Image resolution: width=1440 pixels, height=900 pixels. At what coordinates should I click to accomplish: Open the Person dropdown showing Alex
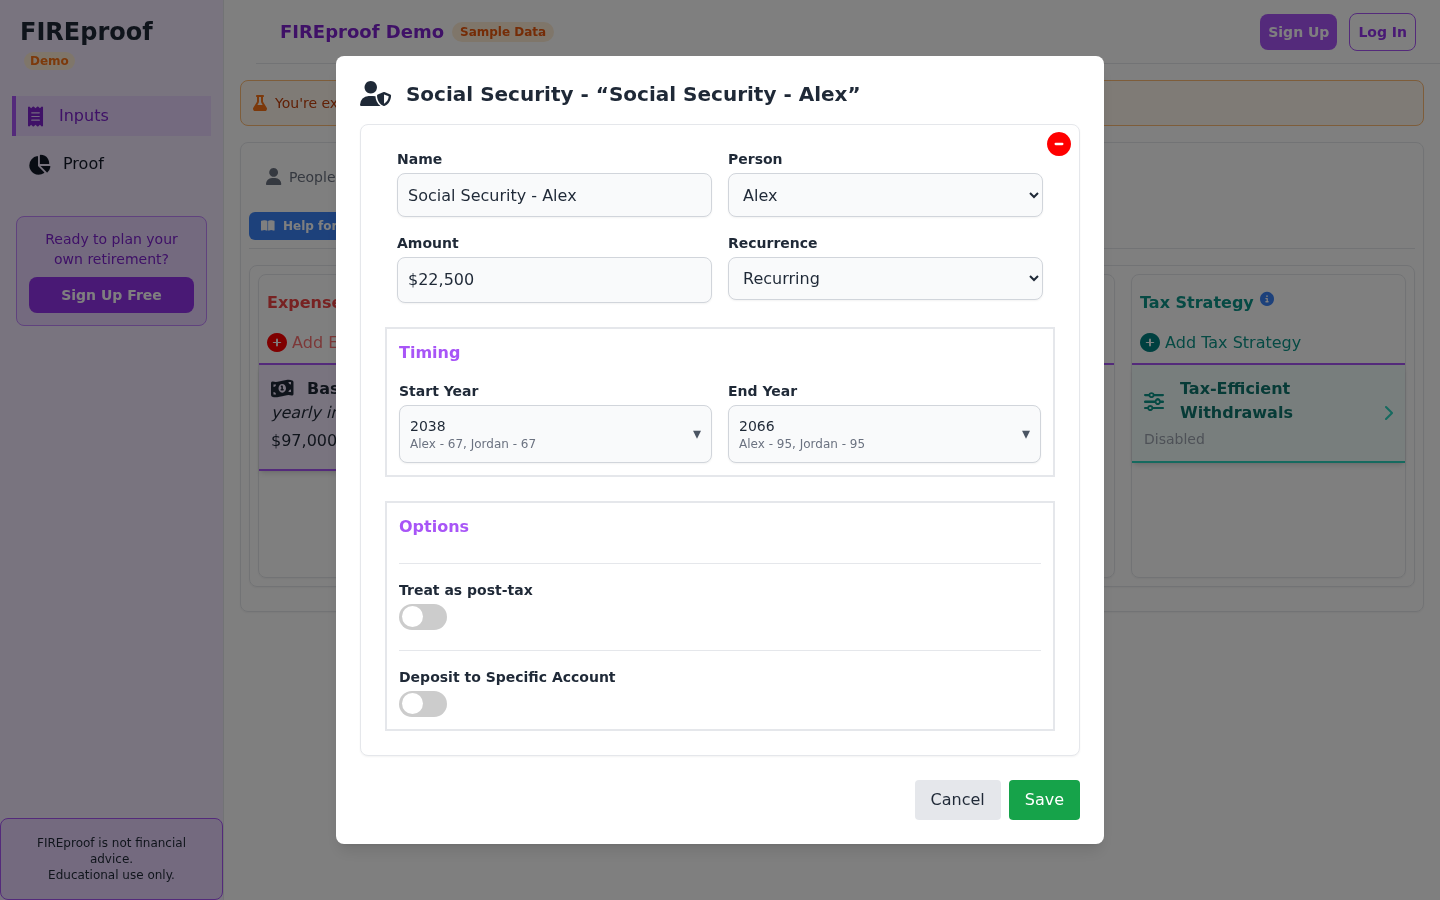click(x=885, y=195)
